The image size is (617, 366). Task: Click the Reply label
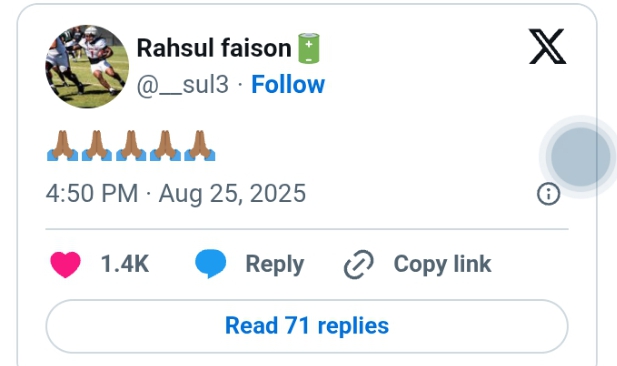[275, 264]
